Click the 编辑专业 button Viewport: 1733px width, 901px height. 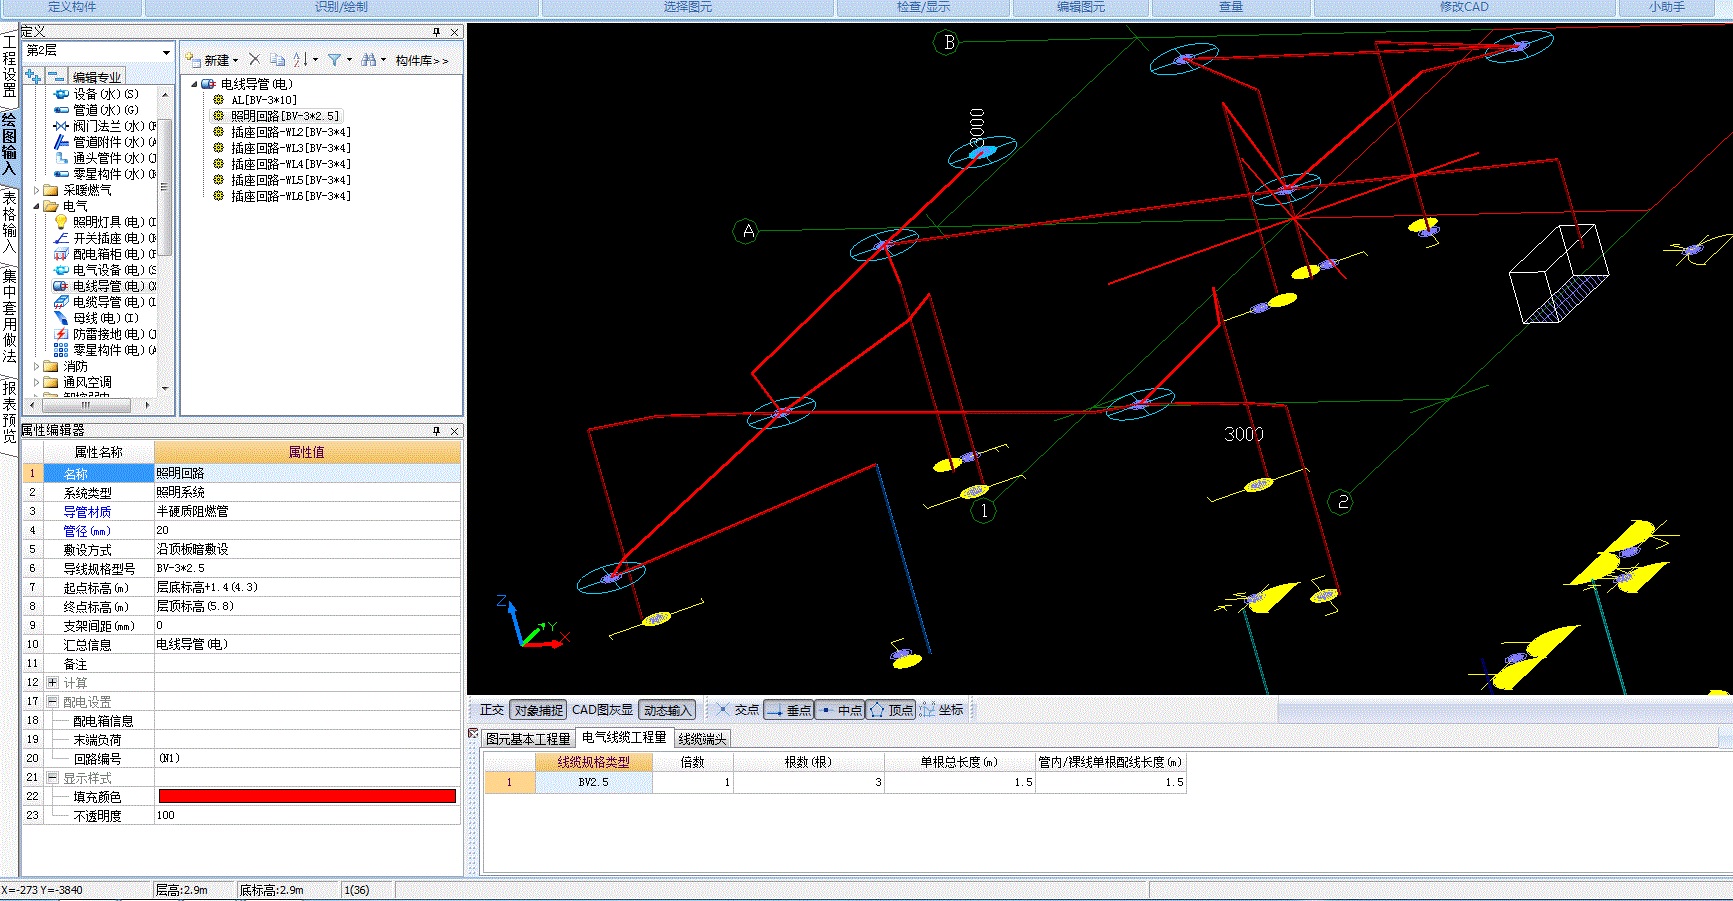pos(97,77)
